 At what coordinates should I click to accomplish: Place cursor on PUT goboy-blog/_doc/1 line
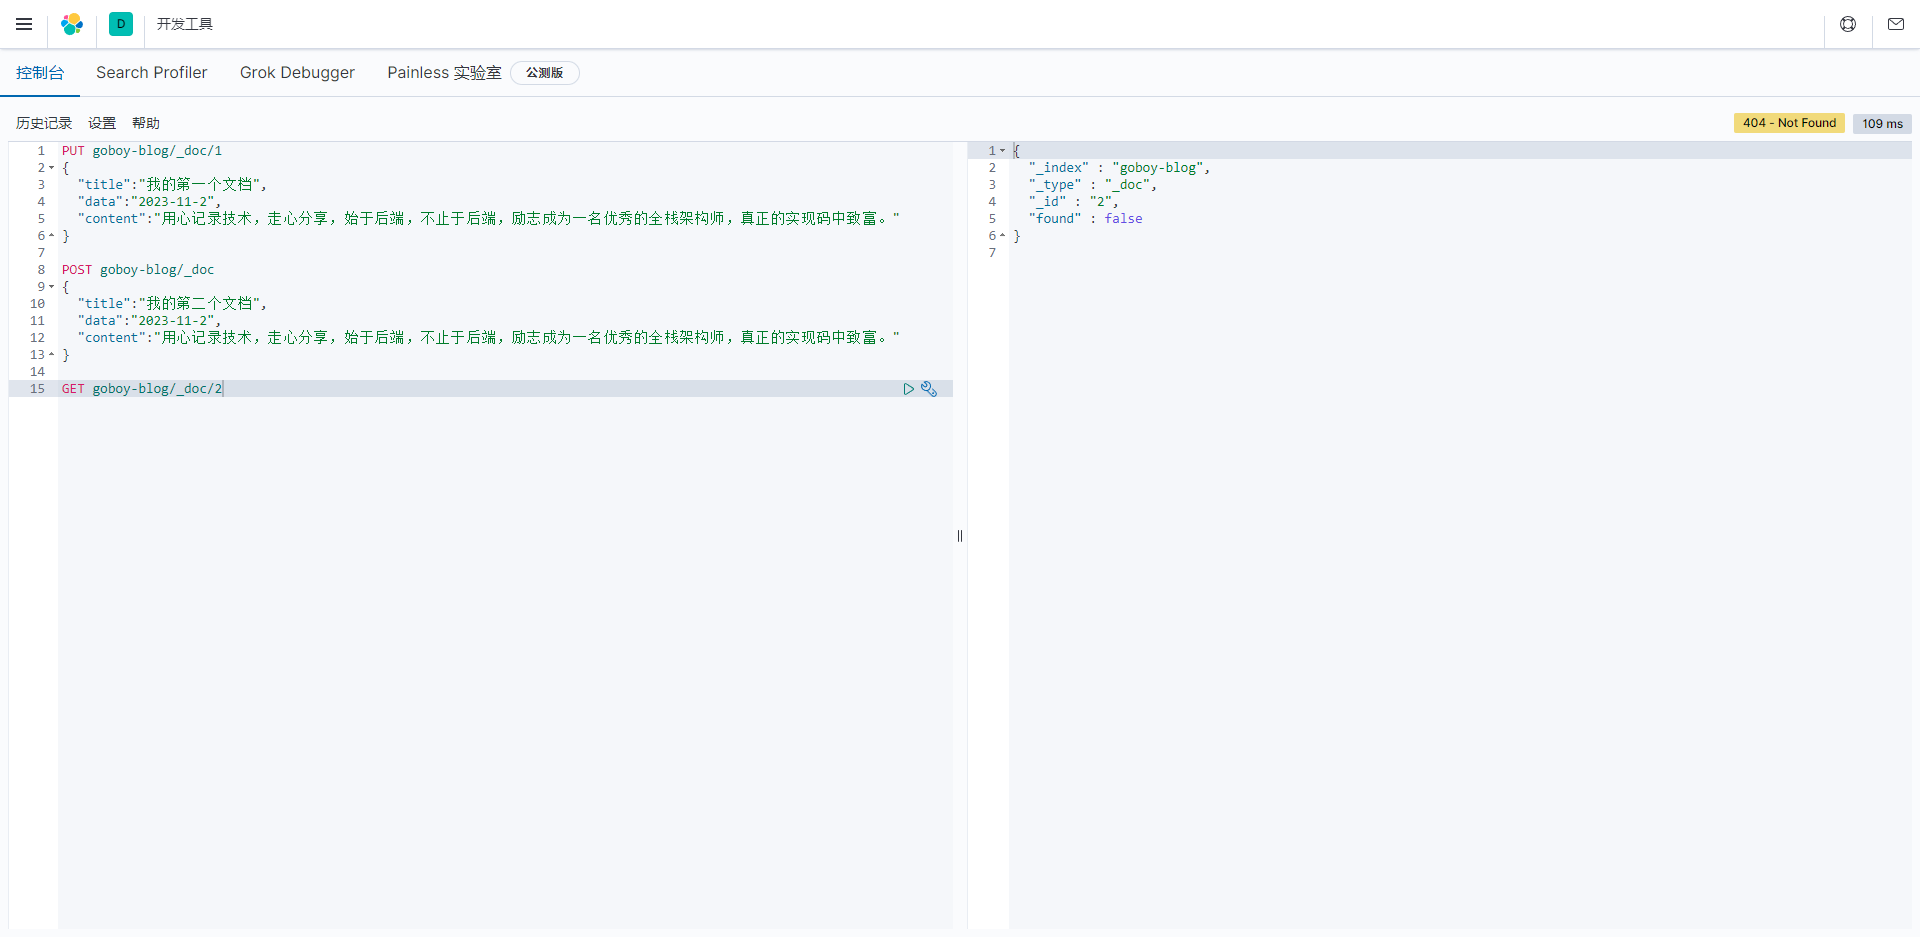point(142,151)
